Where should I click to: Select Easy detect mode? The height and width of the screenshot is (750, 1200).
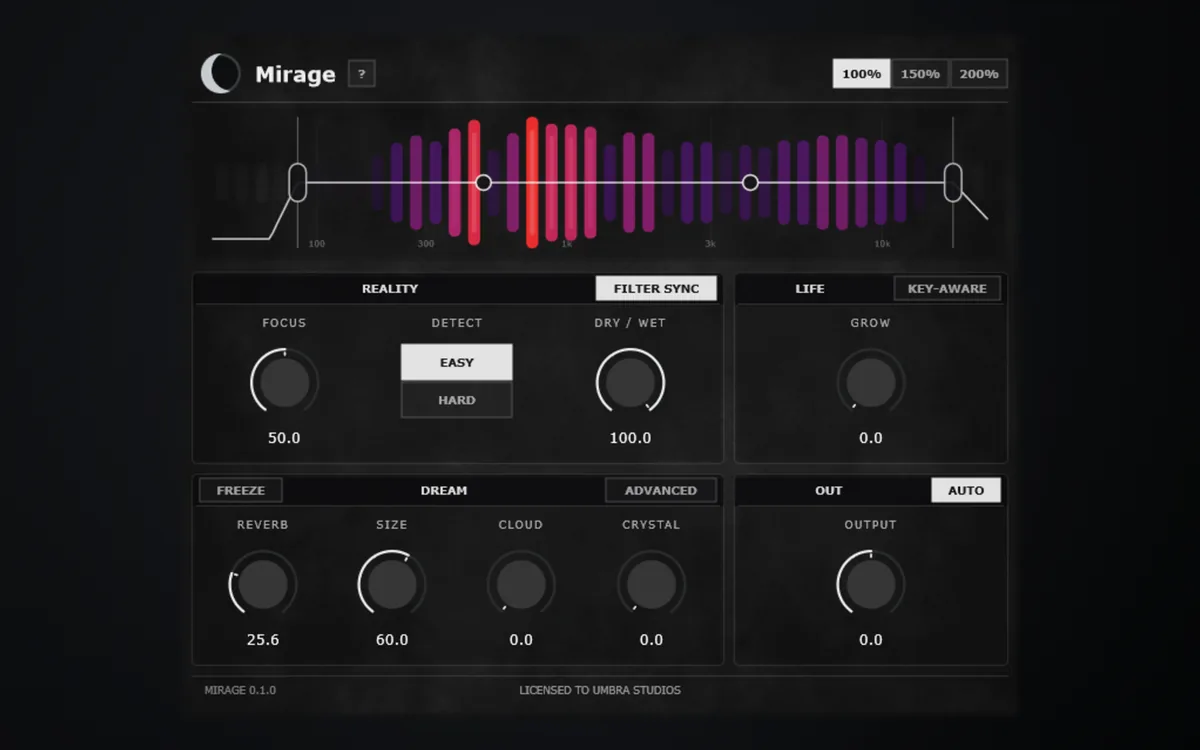[x=457, y=362]
